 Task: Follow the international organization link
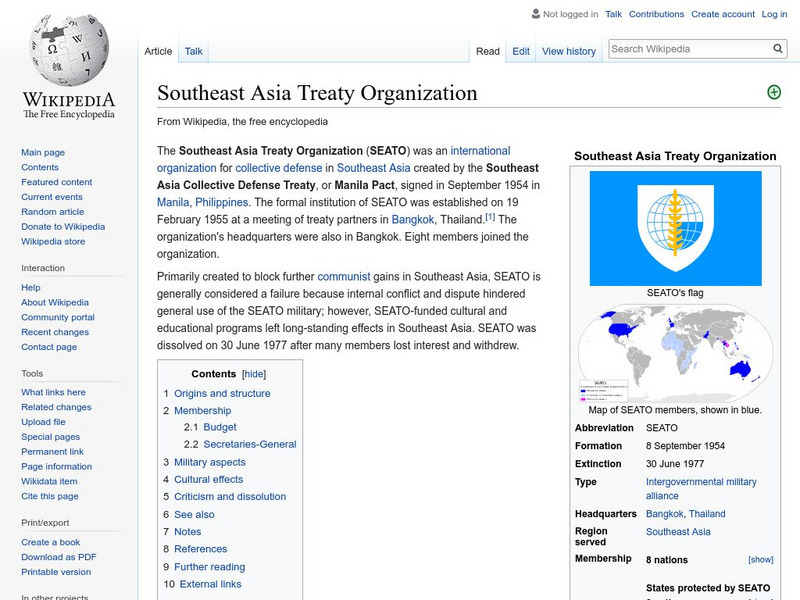click(480, 151)
